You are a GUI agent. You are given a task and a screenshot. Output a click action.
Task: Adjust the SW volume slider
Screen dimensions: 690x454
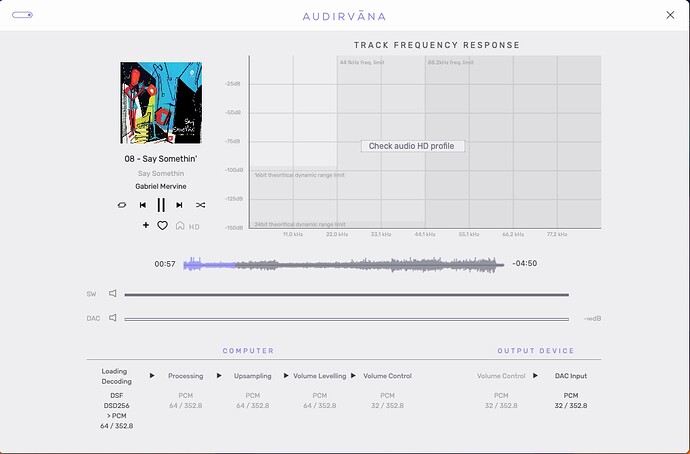pyautogui.click(x=346, y=295)
